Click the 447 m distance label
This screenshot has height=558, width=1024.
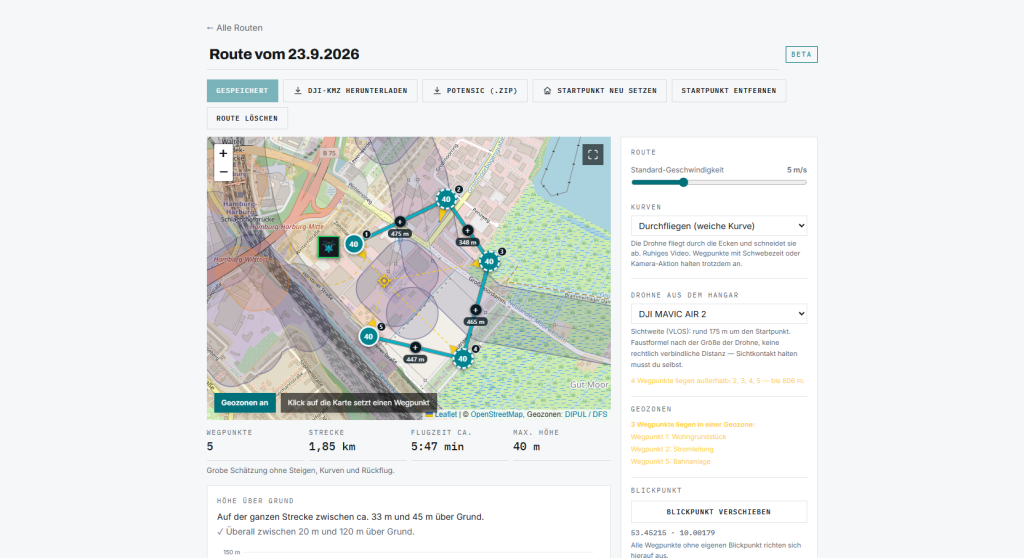click(x=415, y=359)
